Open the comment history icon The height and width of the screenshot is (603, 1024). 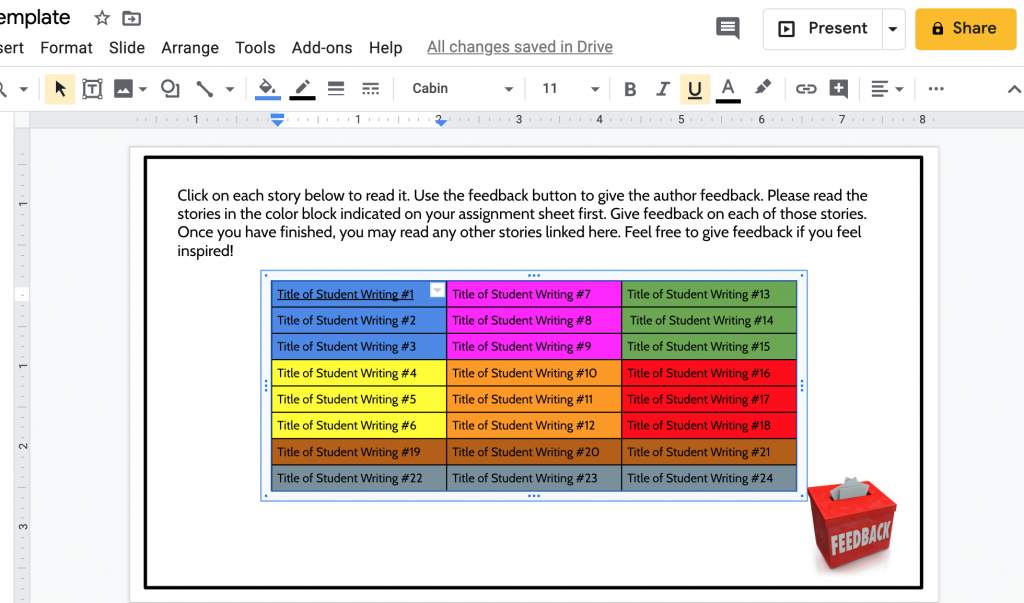pos(728,28)
